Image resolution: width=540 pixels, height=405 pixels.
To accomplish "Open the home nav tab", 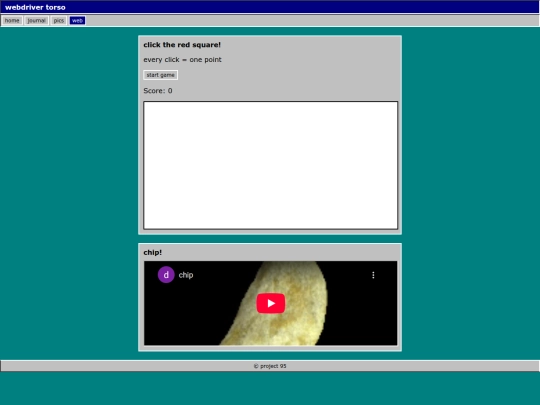I will click(12, 21).
